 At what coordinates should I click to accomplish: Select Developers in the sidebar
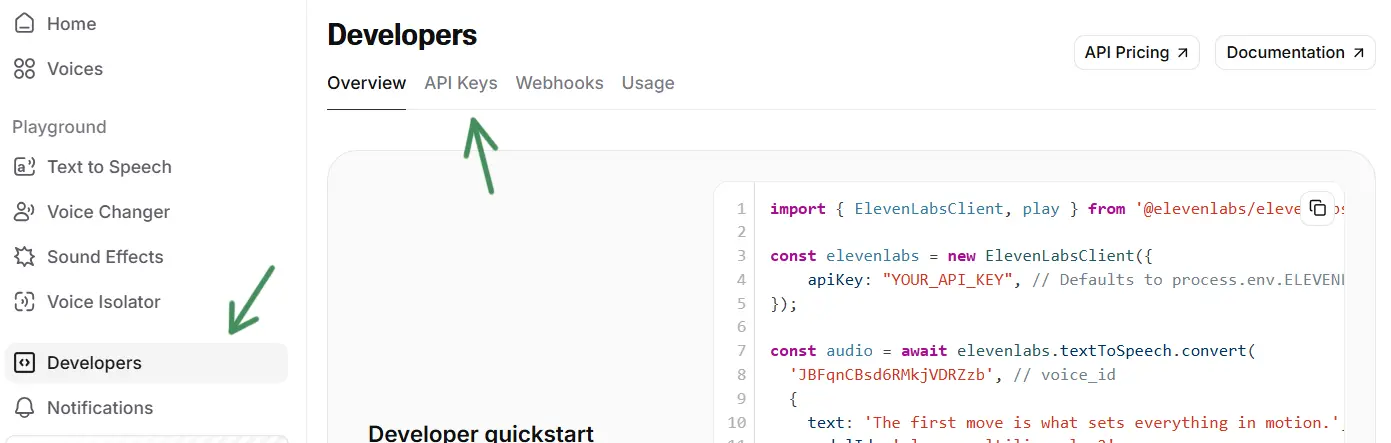(x=146, y=363)
